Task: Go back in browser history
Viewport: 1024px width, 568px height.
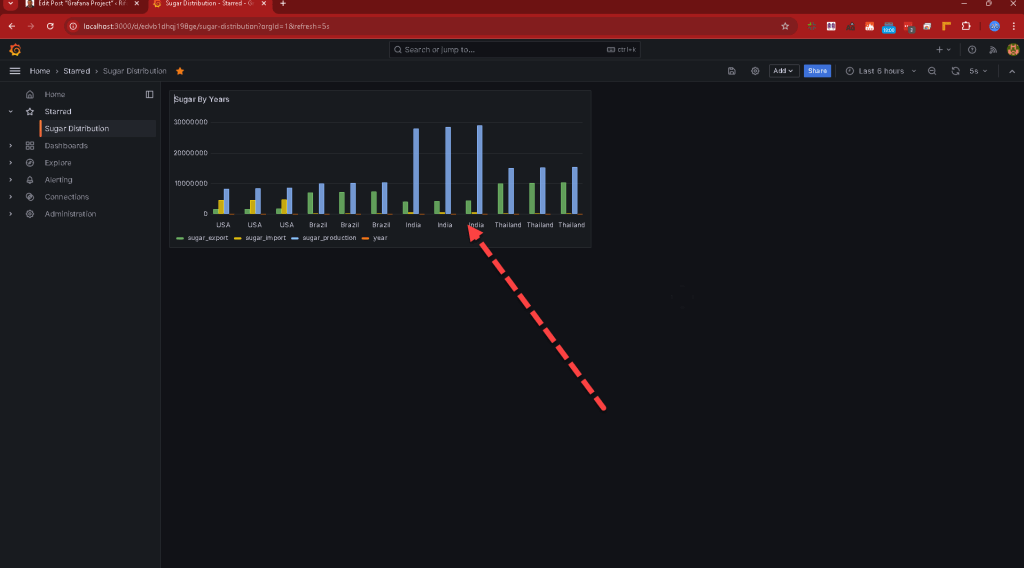Action: pos(12,26)
